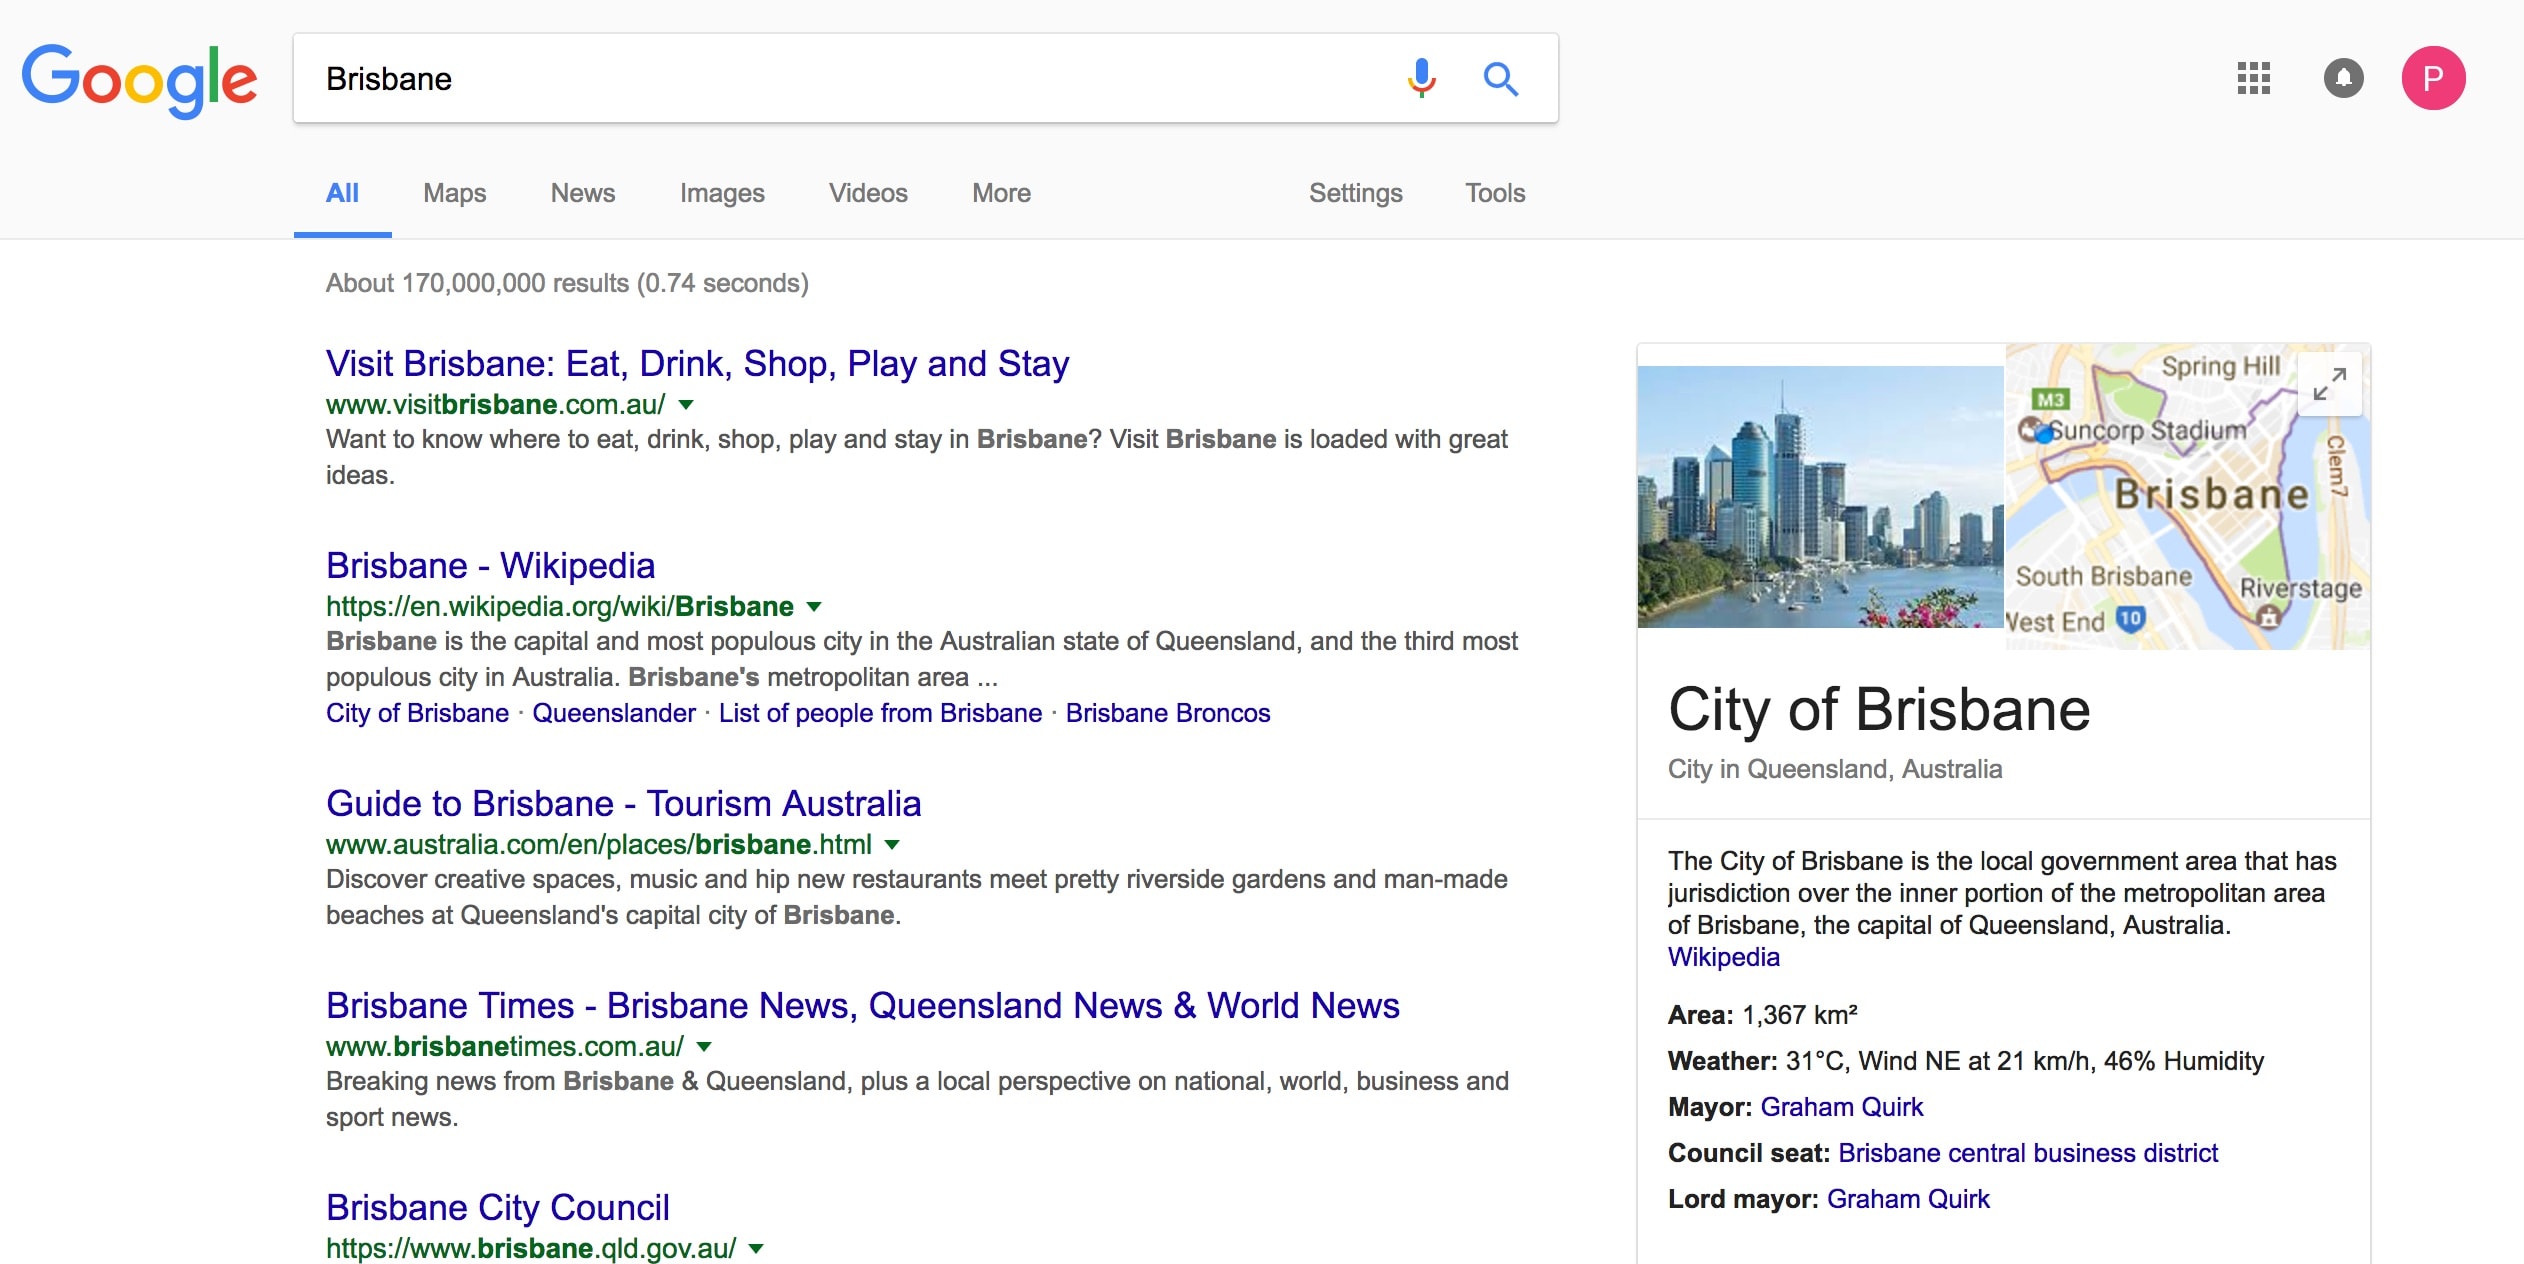This screenshot has height=1264, width=2524.
Task: Open search Tools
Action: pos(1495,193)
